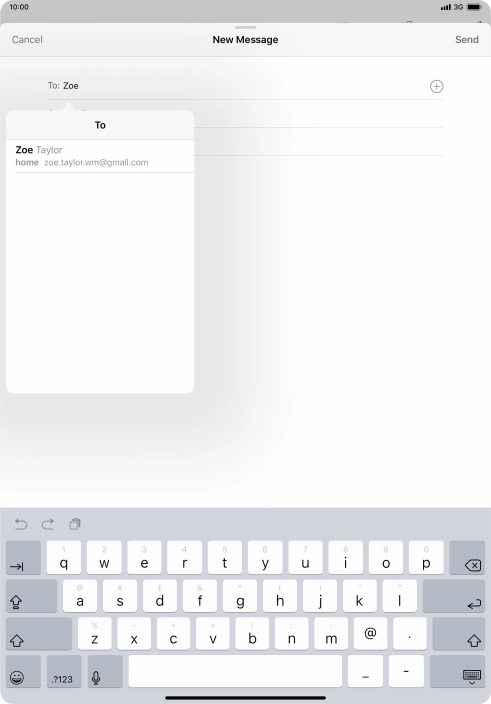
Task: Tap the s key
Action: (120, 596)
